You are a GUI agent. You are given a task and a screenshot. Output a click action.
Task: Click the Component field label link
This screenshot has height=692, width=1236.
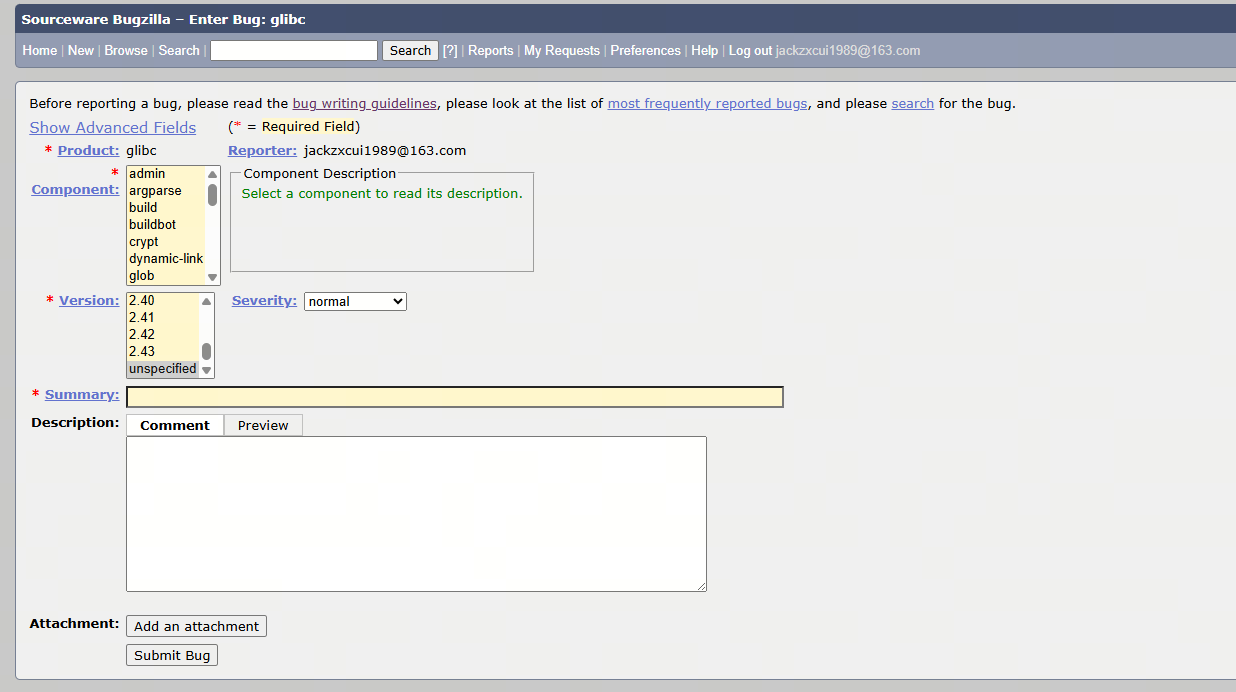pyautogui.click(x=76, y=189)
